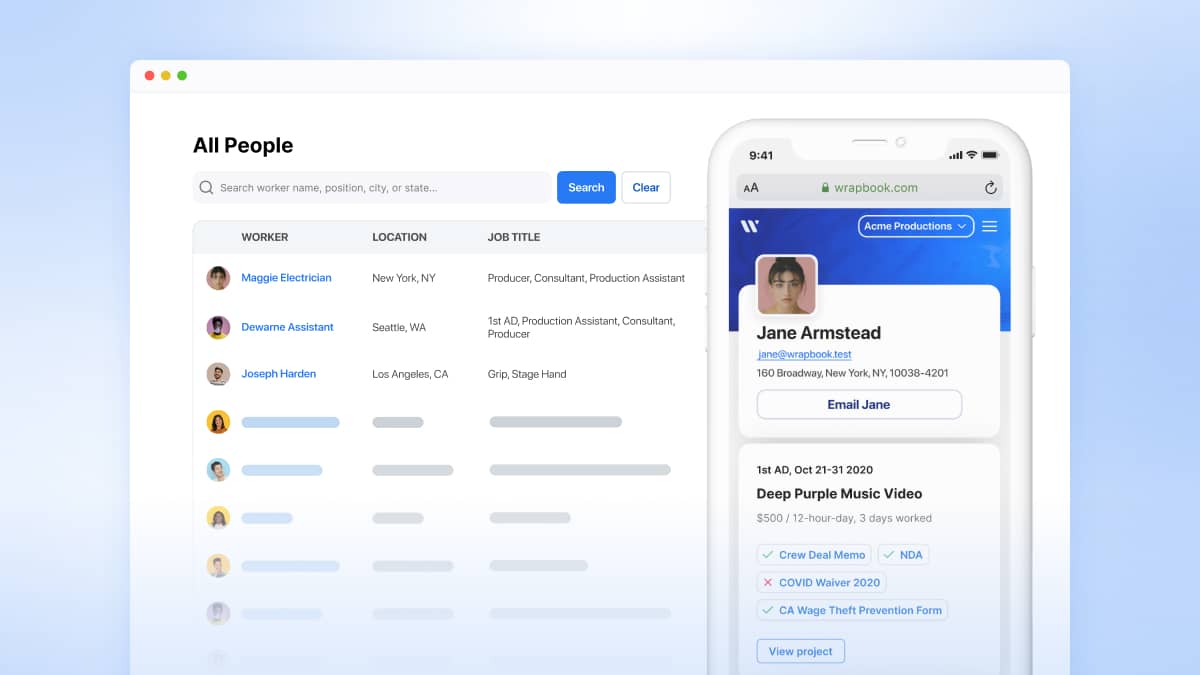Tap the battery icon in phone status bar
This screenshot has width=1200, height=675.
click(990, 155)
